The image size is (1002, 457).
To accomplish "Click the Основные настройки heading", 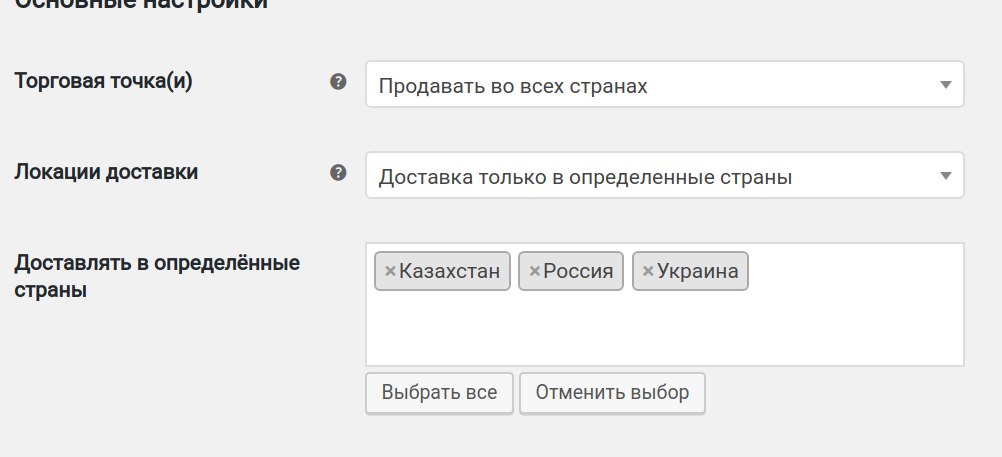I will click(x=140, y=4).
